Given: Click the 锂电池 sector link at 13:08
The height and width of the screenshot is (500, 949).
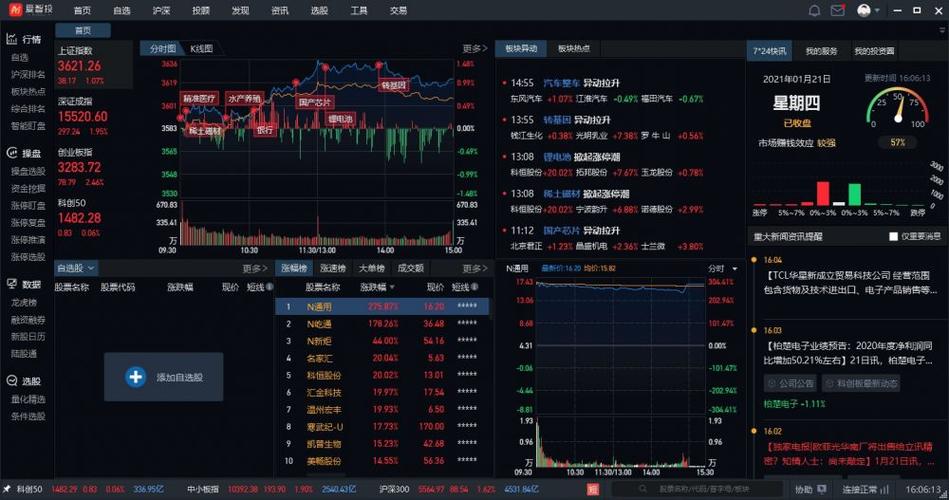Looking at the screenshot, I should (557, 157).
